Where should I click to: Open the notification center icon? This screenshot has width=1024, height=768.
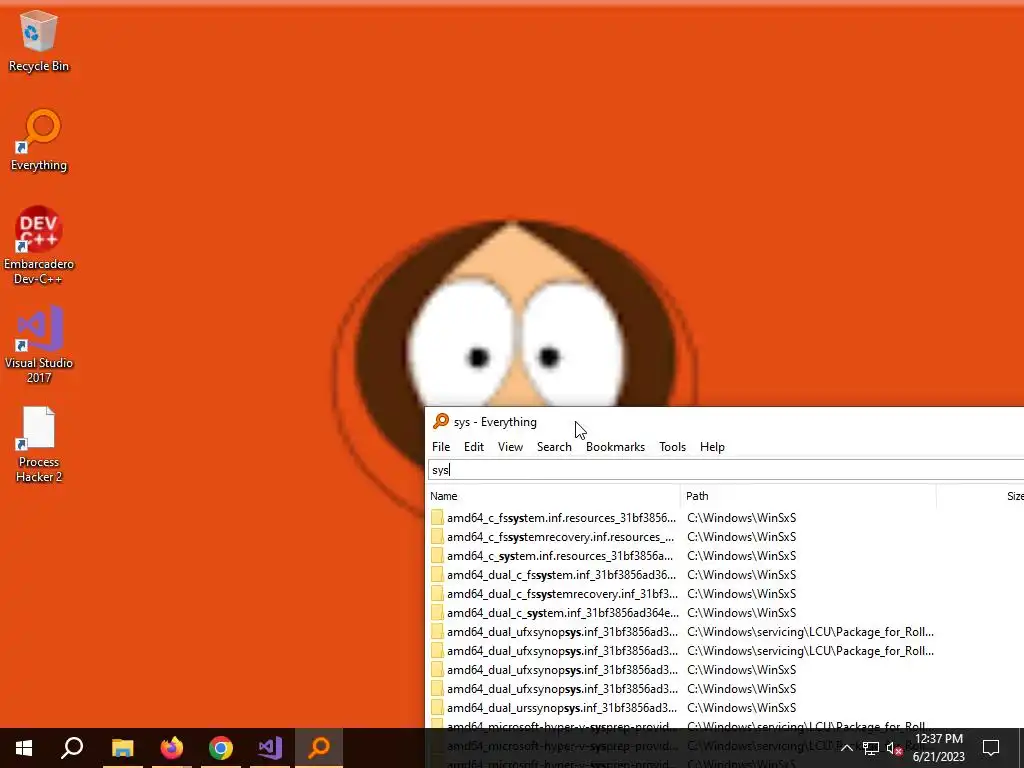tap(991, 748)
